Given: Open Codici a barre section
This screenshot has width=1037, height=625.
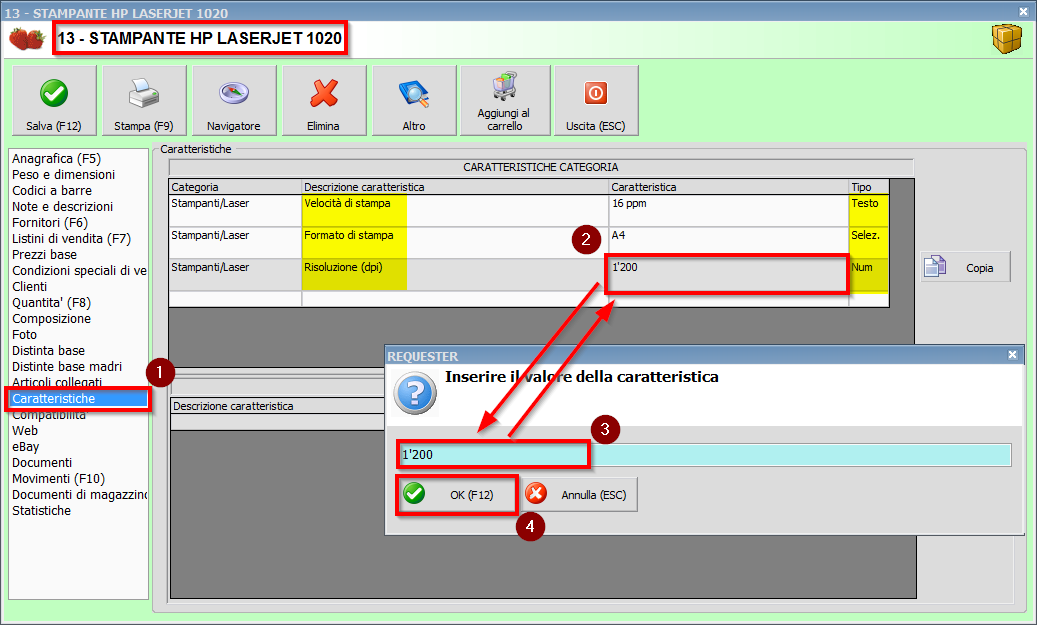Looking at the screenshot, I should tap(52, 190).
